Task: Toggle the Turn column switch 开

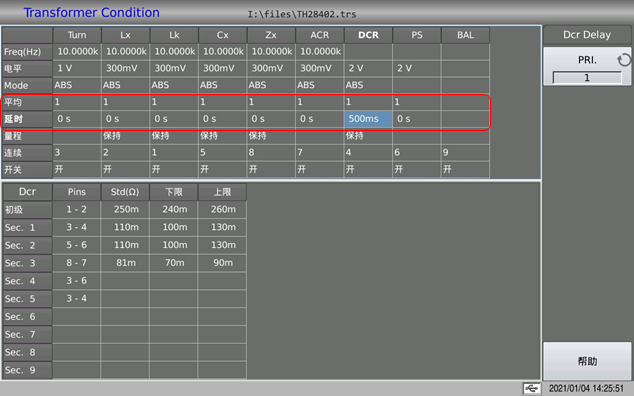Action: click(77, 169)
